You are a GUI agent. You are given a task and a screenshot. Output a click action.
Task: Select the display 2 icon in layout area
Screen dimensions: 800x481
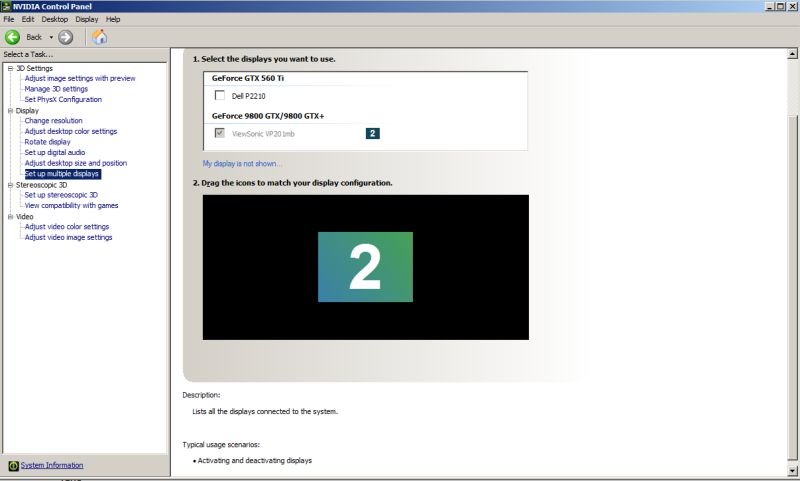[365, 267]
